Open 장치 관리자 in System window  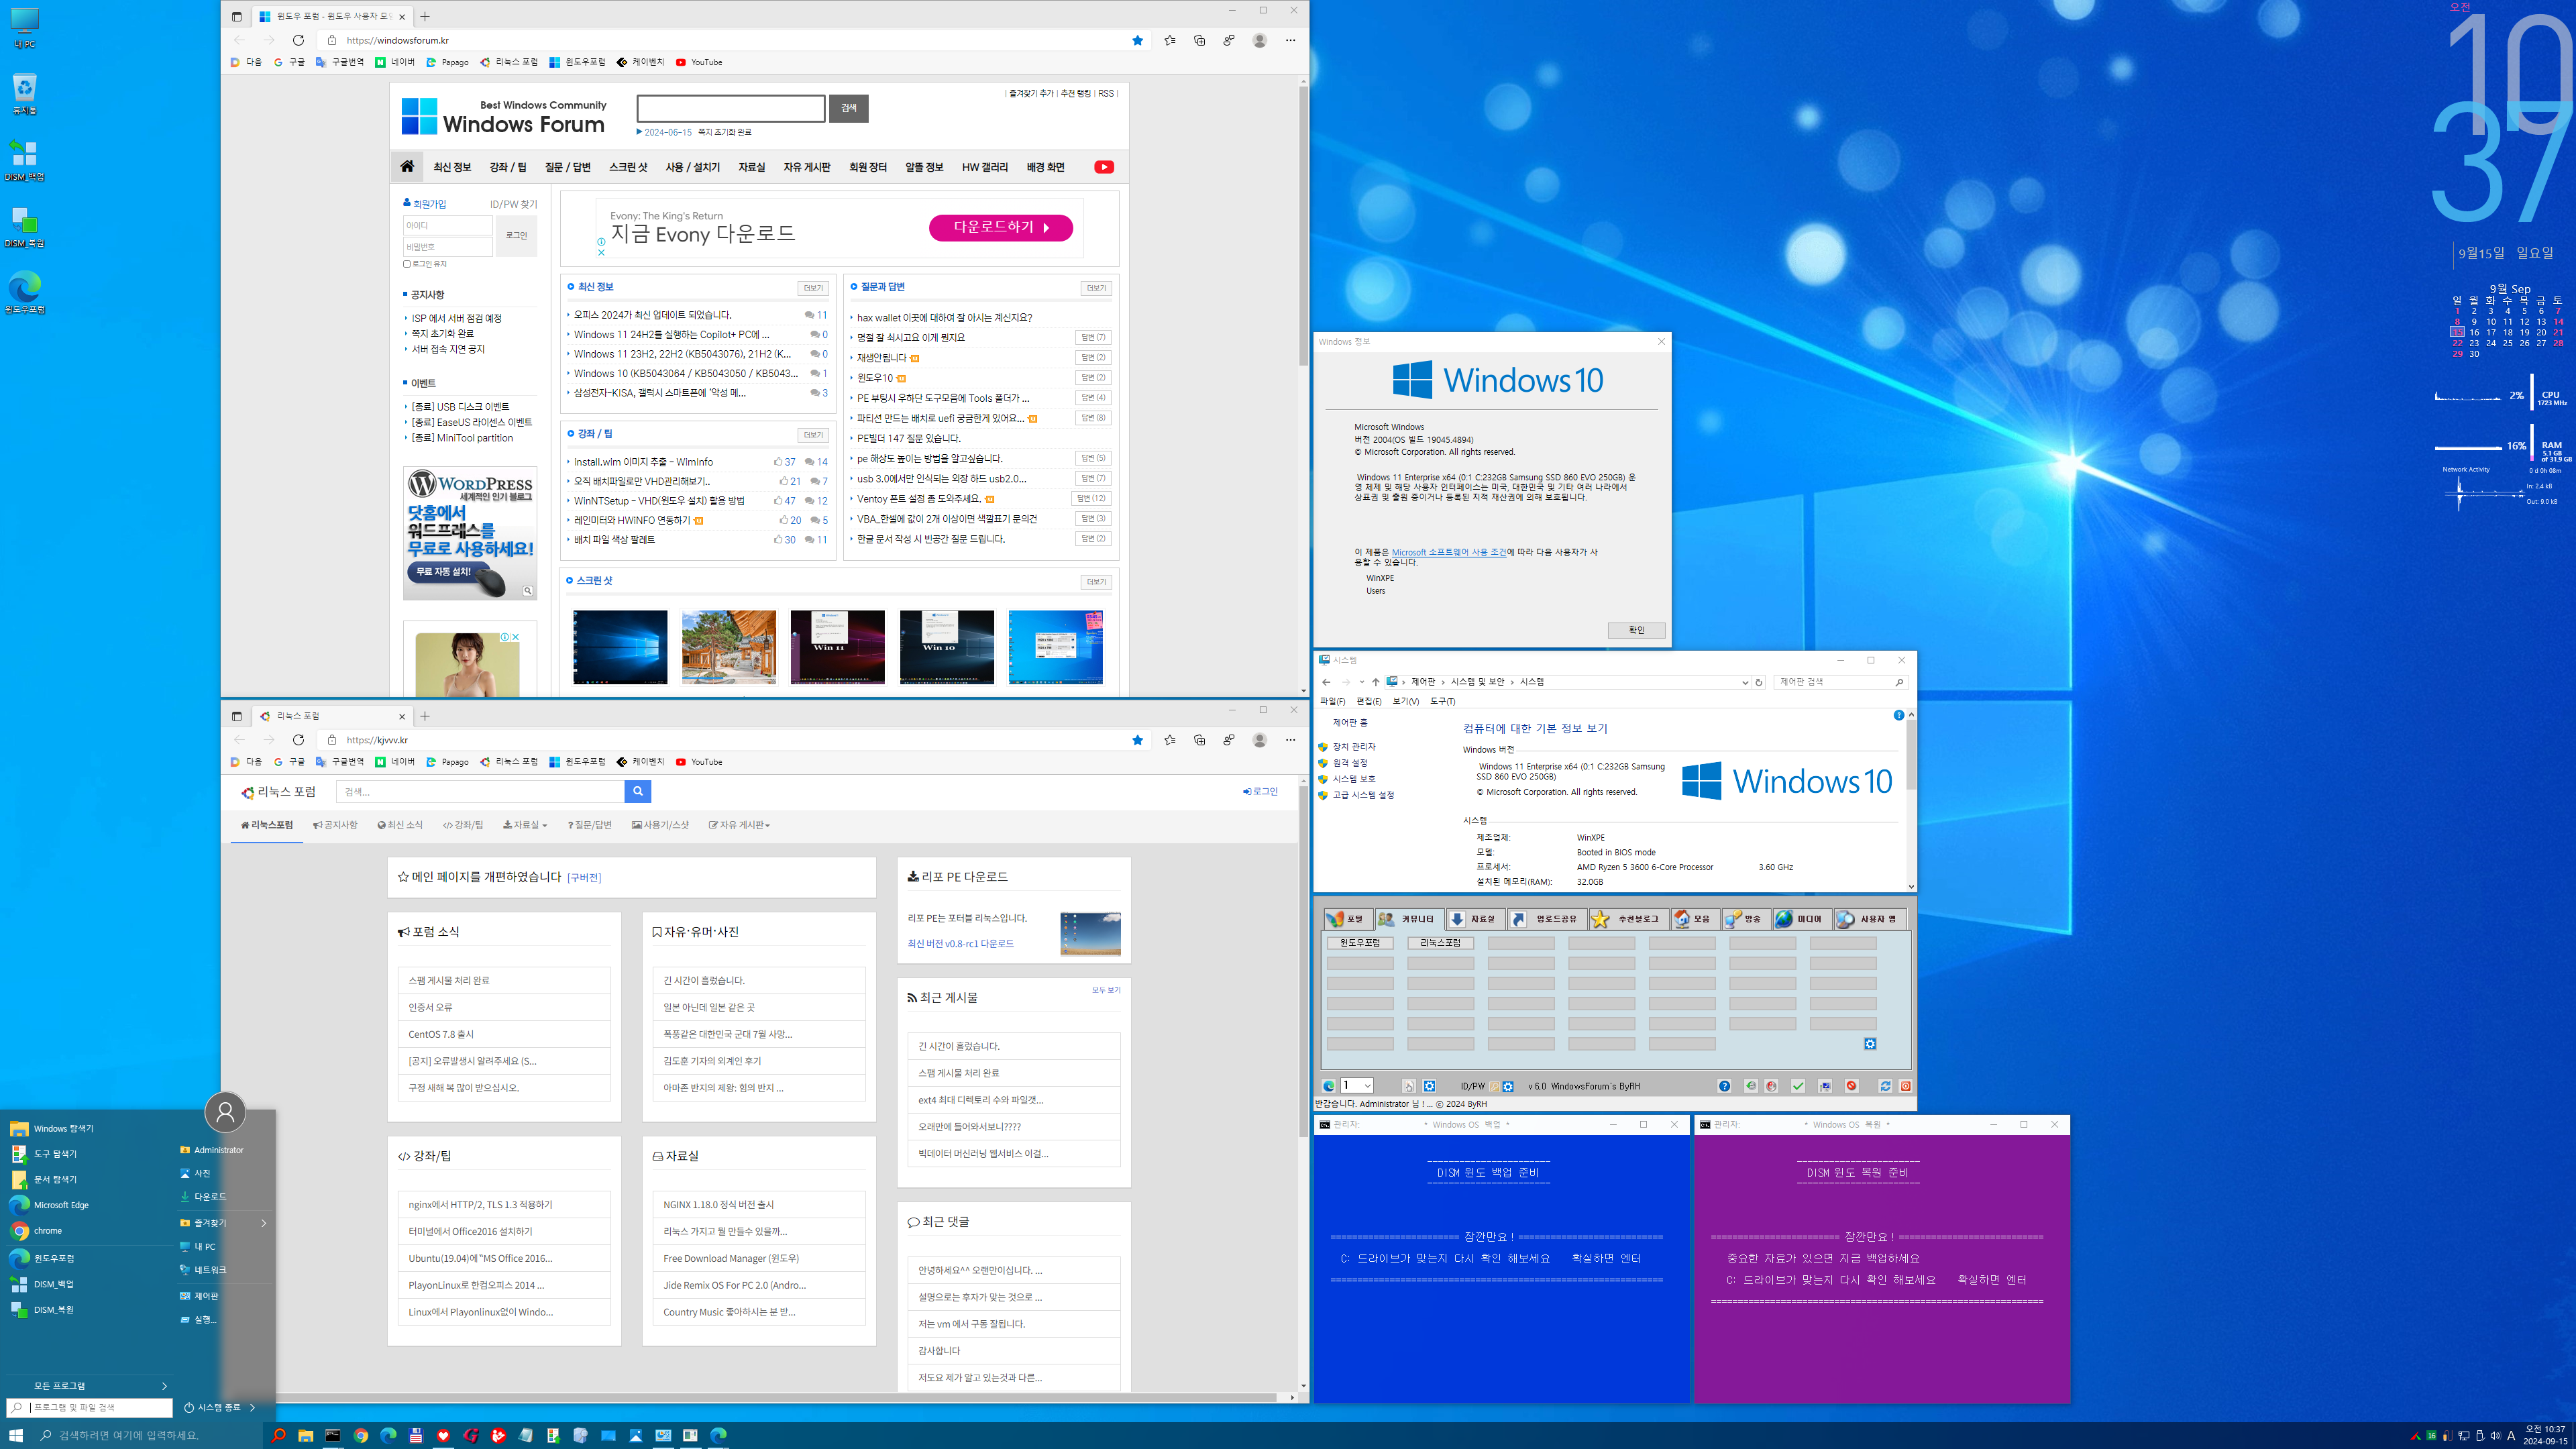[1354, 747]
